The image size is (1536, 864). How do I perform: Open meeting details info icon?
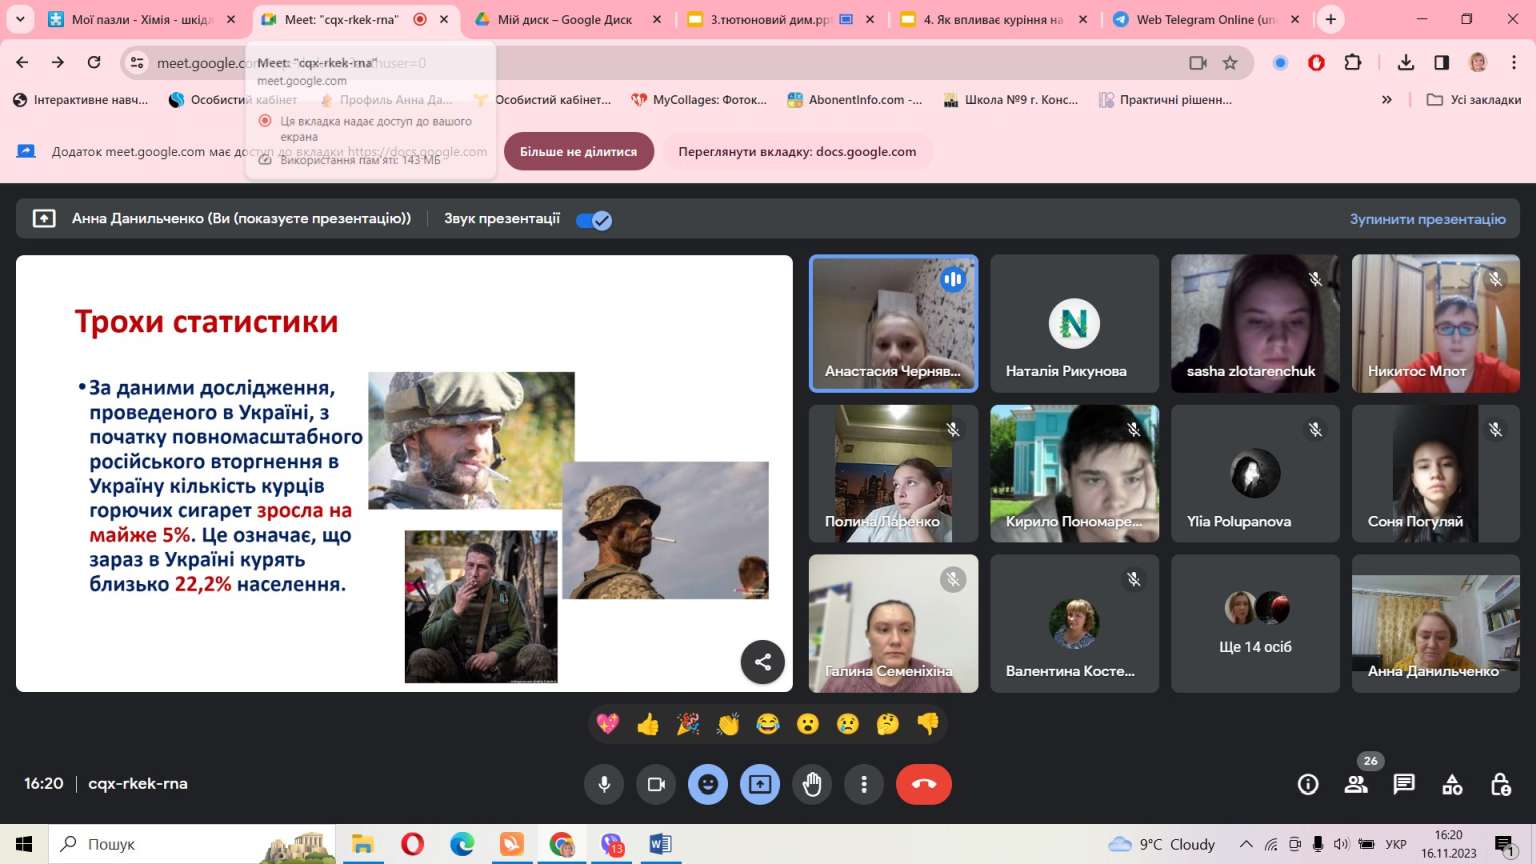coord(1308,785)
